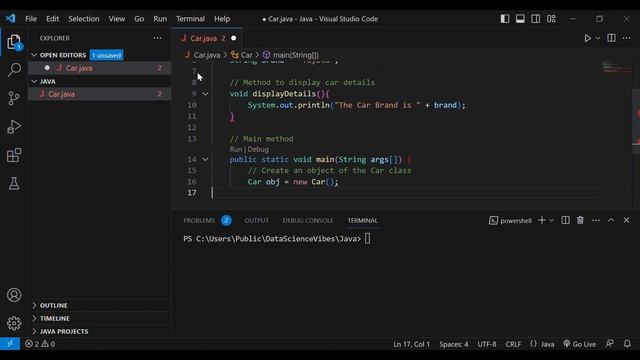
Task: Toggle Primary Side Bar visibility
Action: pos(505,19)
